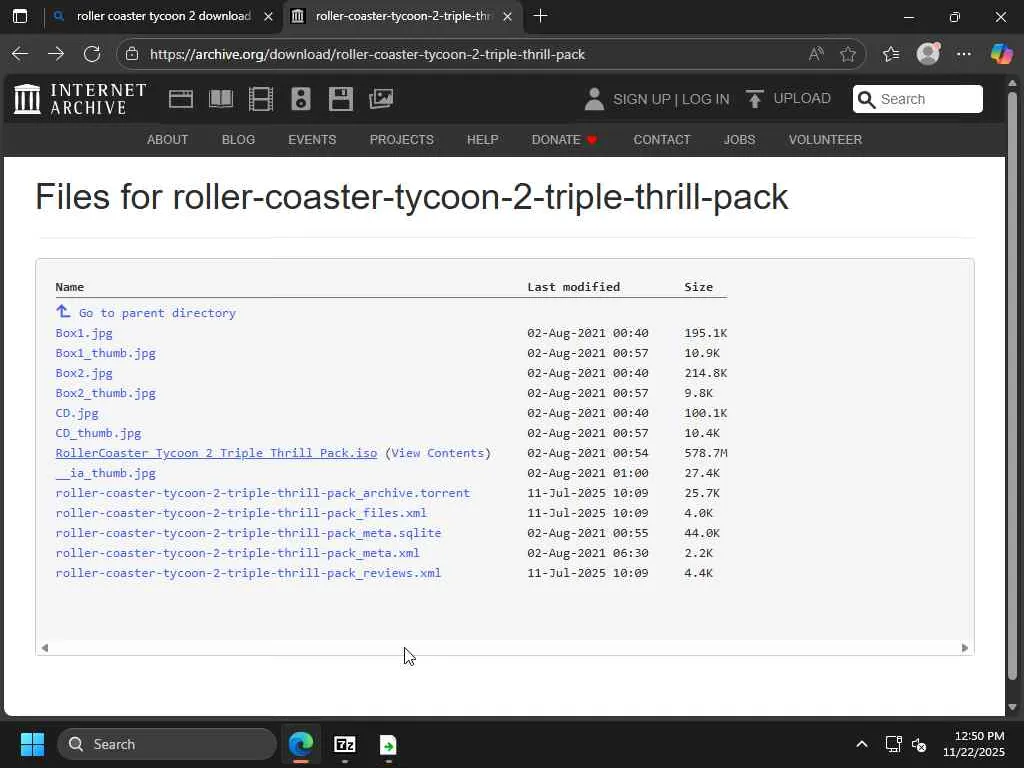This screenshot has height=768, width=1024.
Task: Open the Edge settings and more menu
Action: tap(964, 54)
